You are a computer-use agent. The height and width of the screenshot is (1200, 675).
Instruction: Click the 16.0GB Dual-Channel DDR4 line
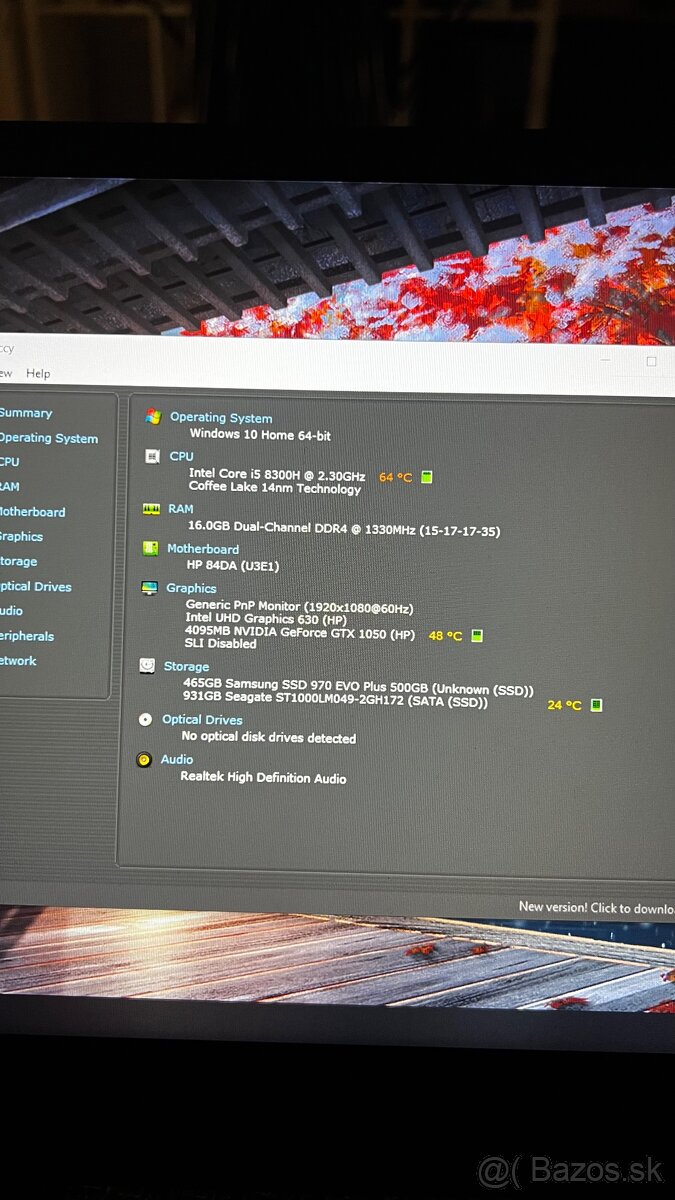(344, 531)
